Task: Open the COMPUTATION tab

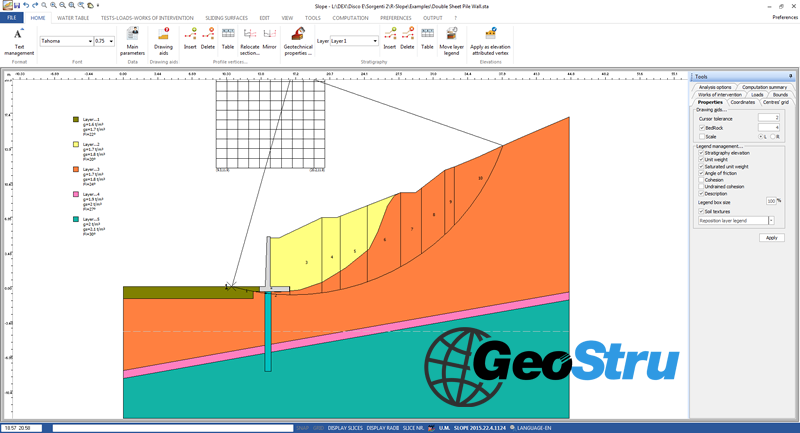Action: 350,18
